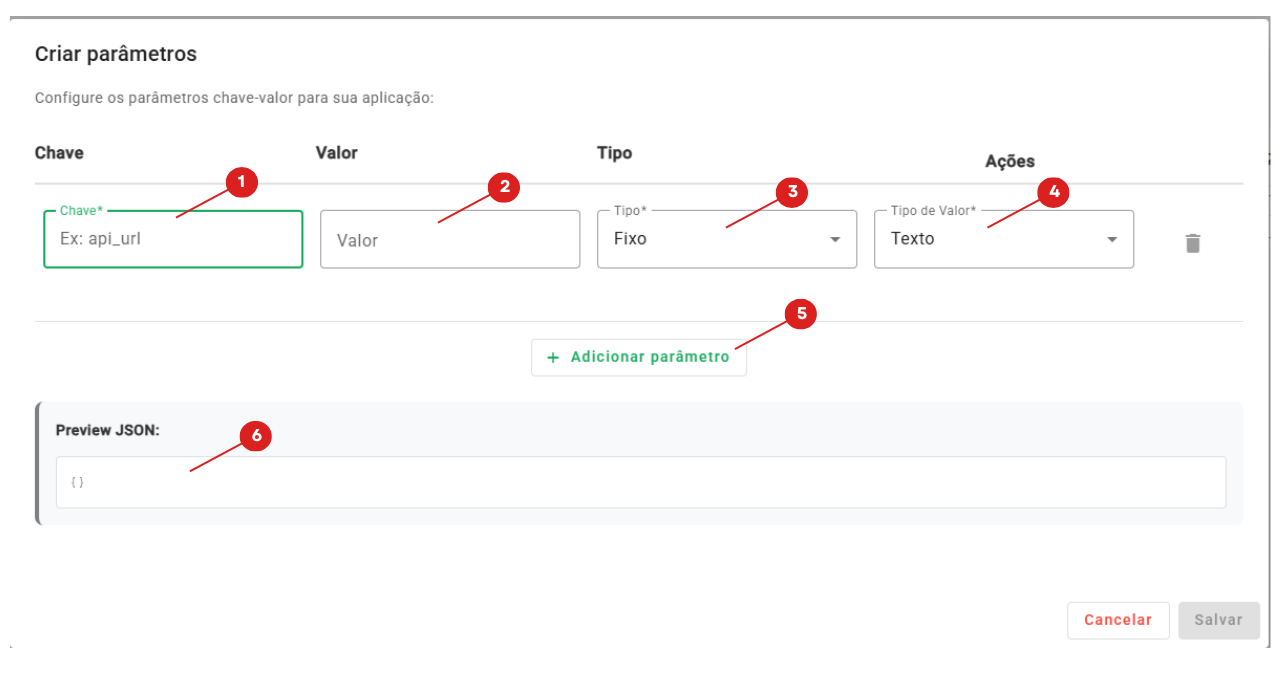
Task: Click red annotation marker number 2
Action: [503, 187]
